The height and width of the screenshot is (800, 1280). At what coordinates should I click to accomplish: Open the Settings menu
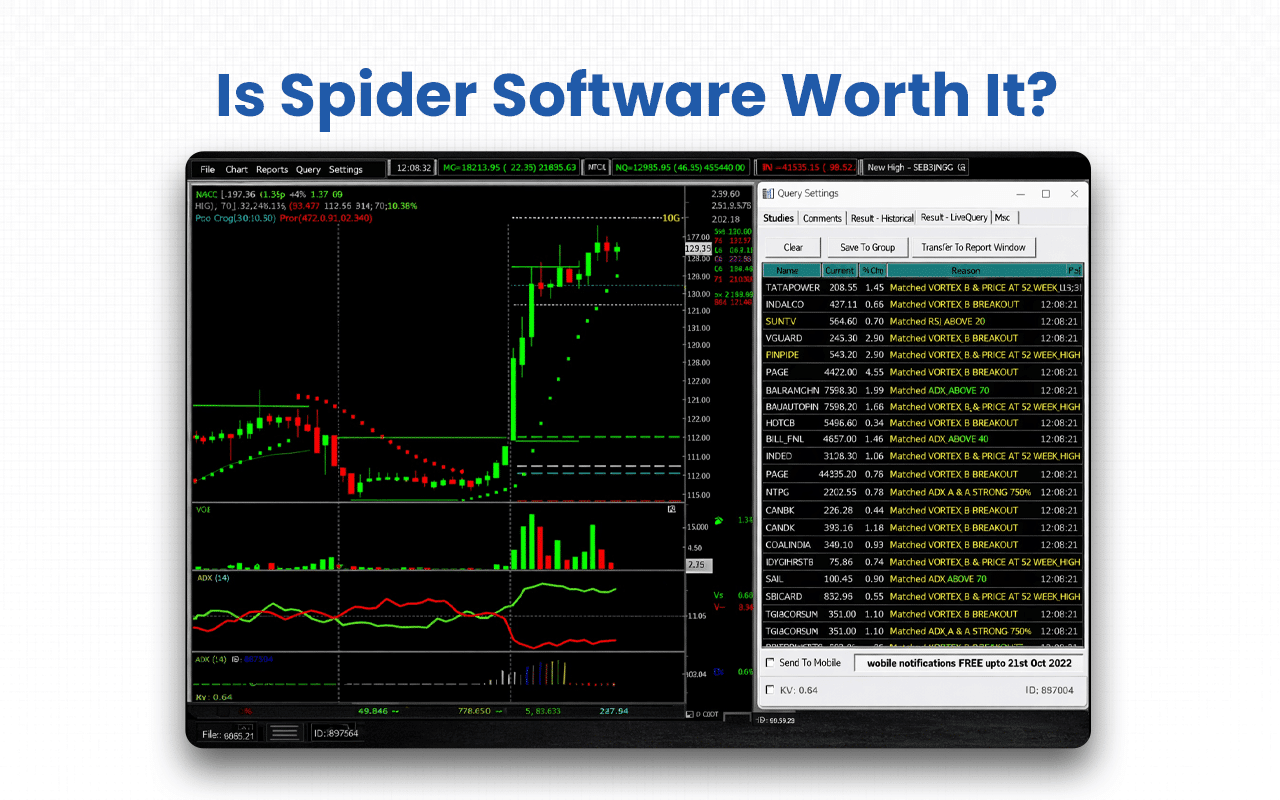point(344,170)
